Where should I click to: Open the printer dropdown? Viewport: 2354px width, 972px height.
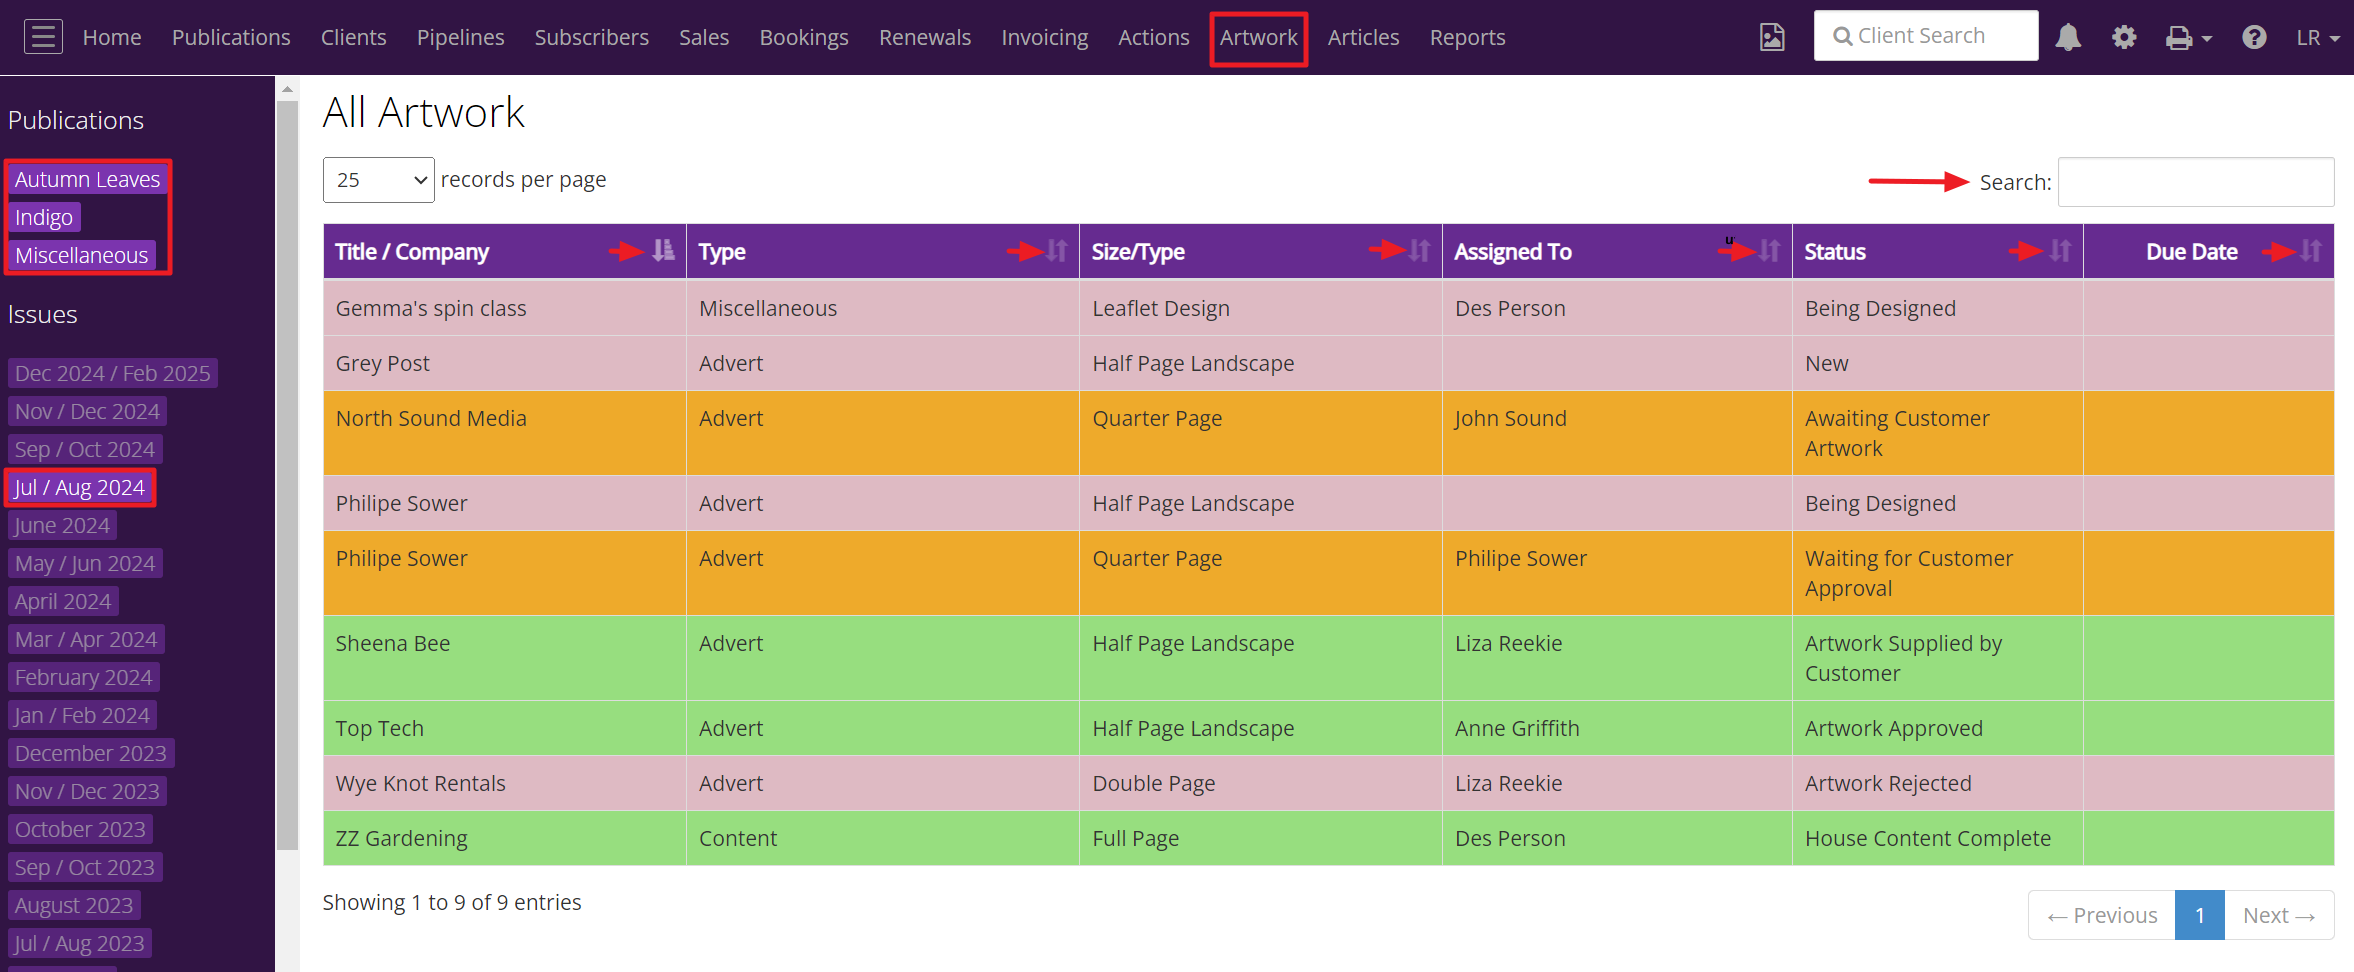(2188, 38)
